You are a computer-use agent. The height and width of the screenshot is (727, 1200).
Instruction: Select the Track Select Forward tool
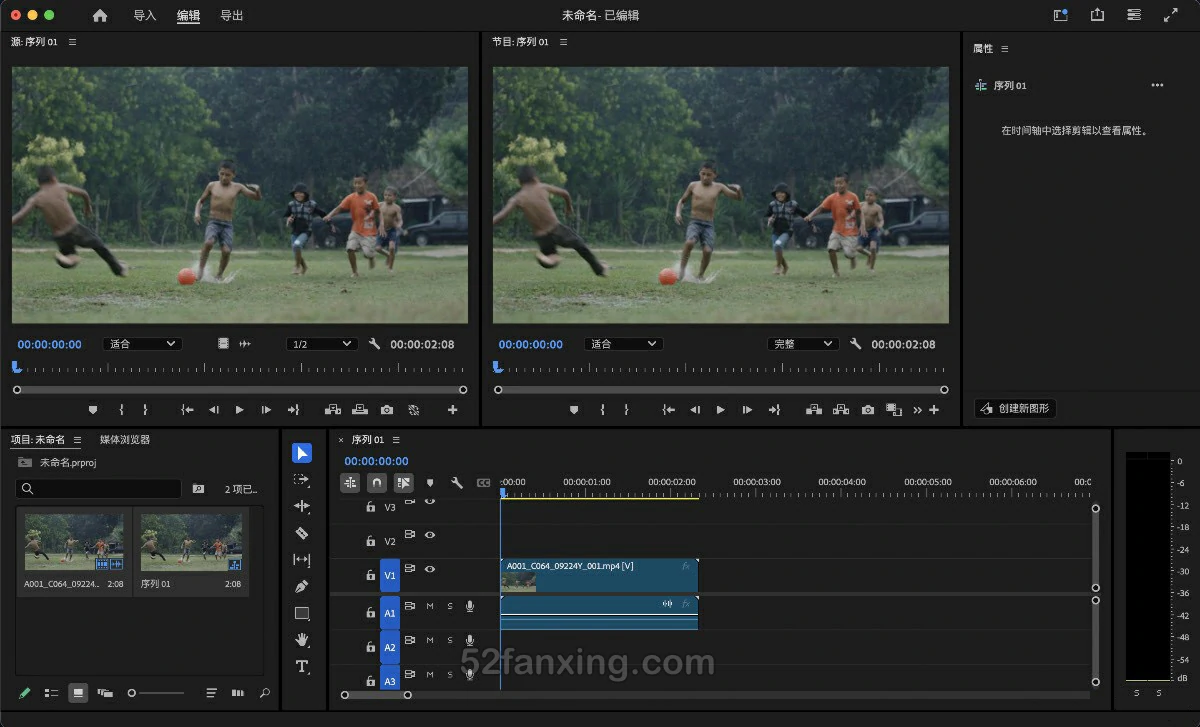click(302, 480)
